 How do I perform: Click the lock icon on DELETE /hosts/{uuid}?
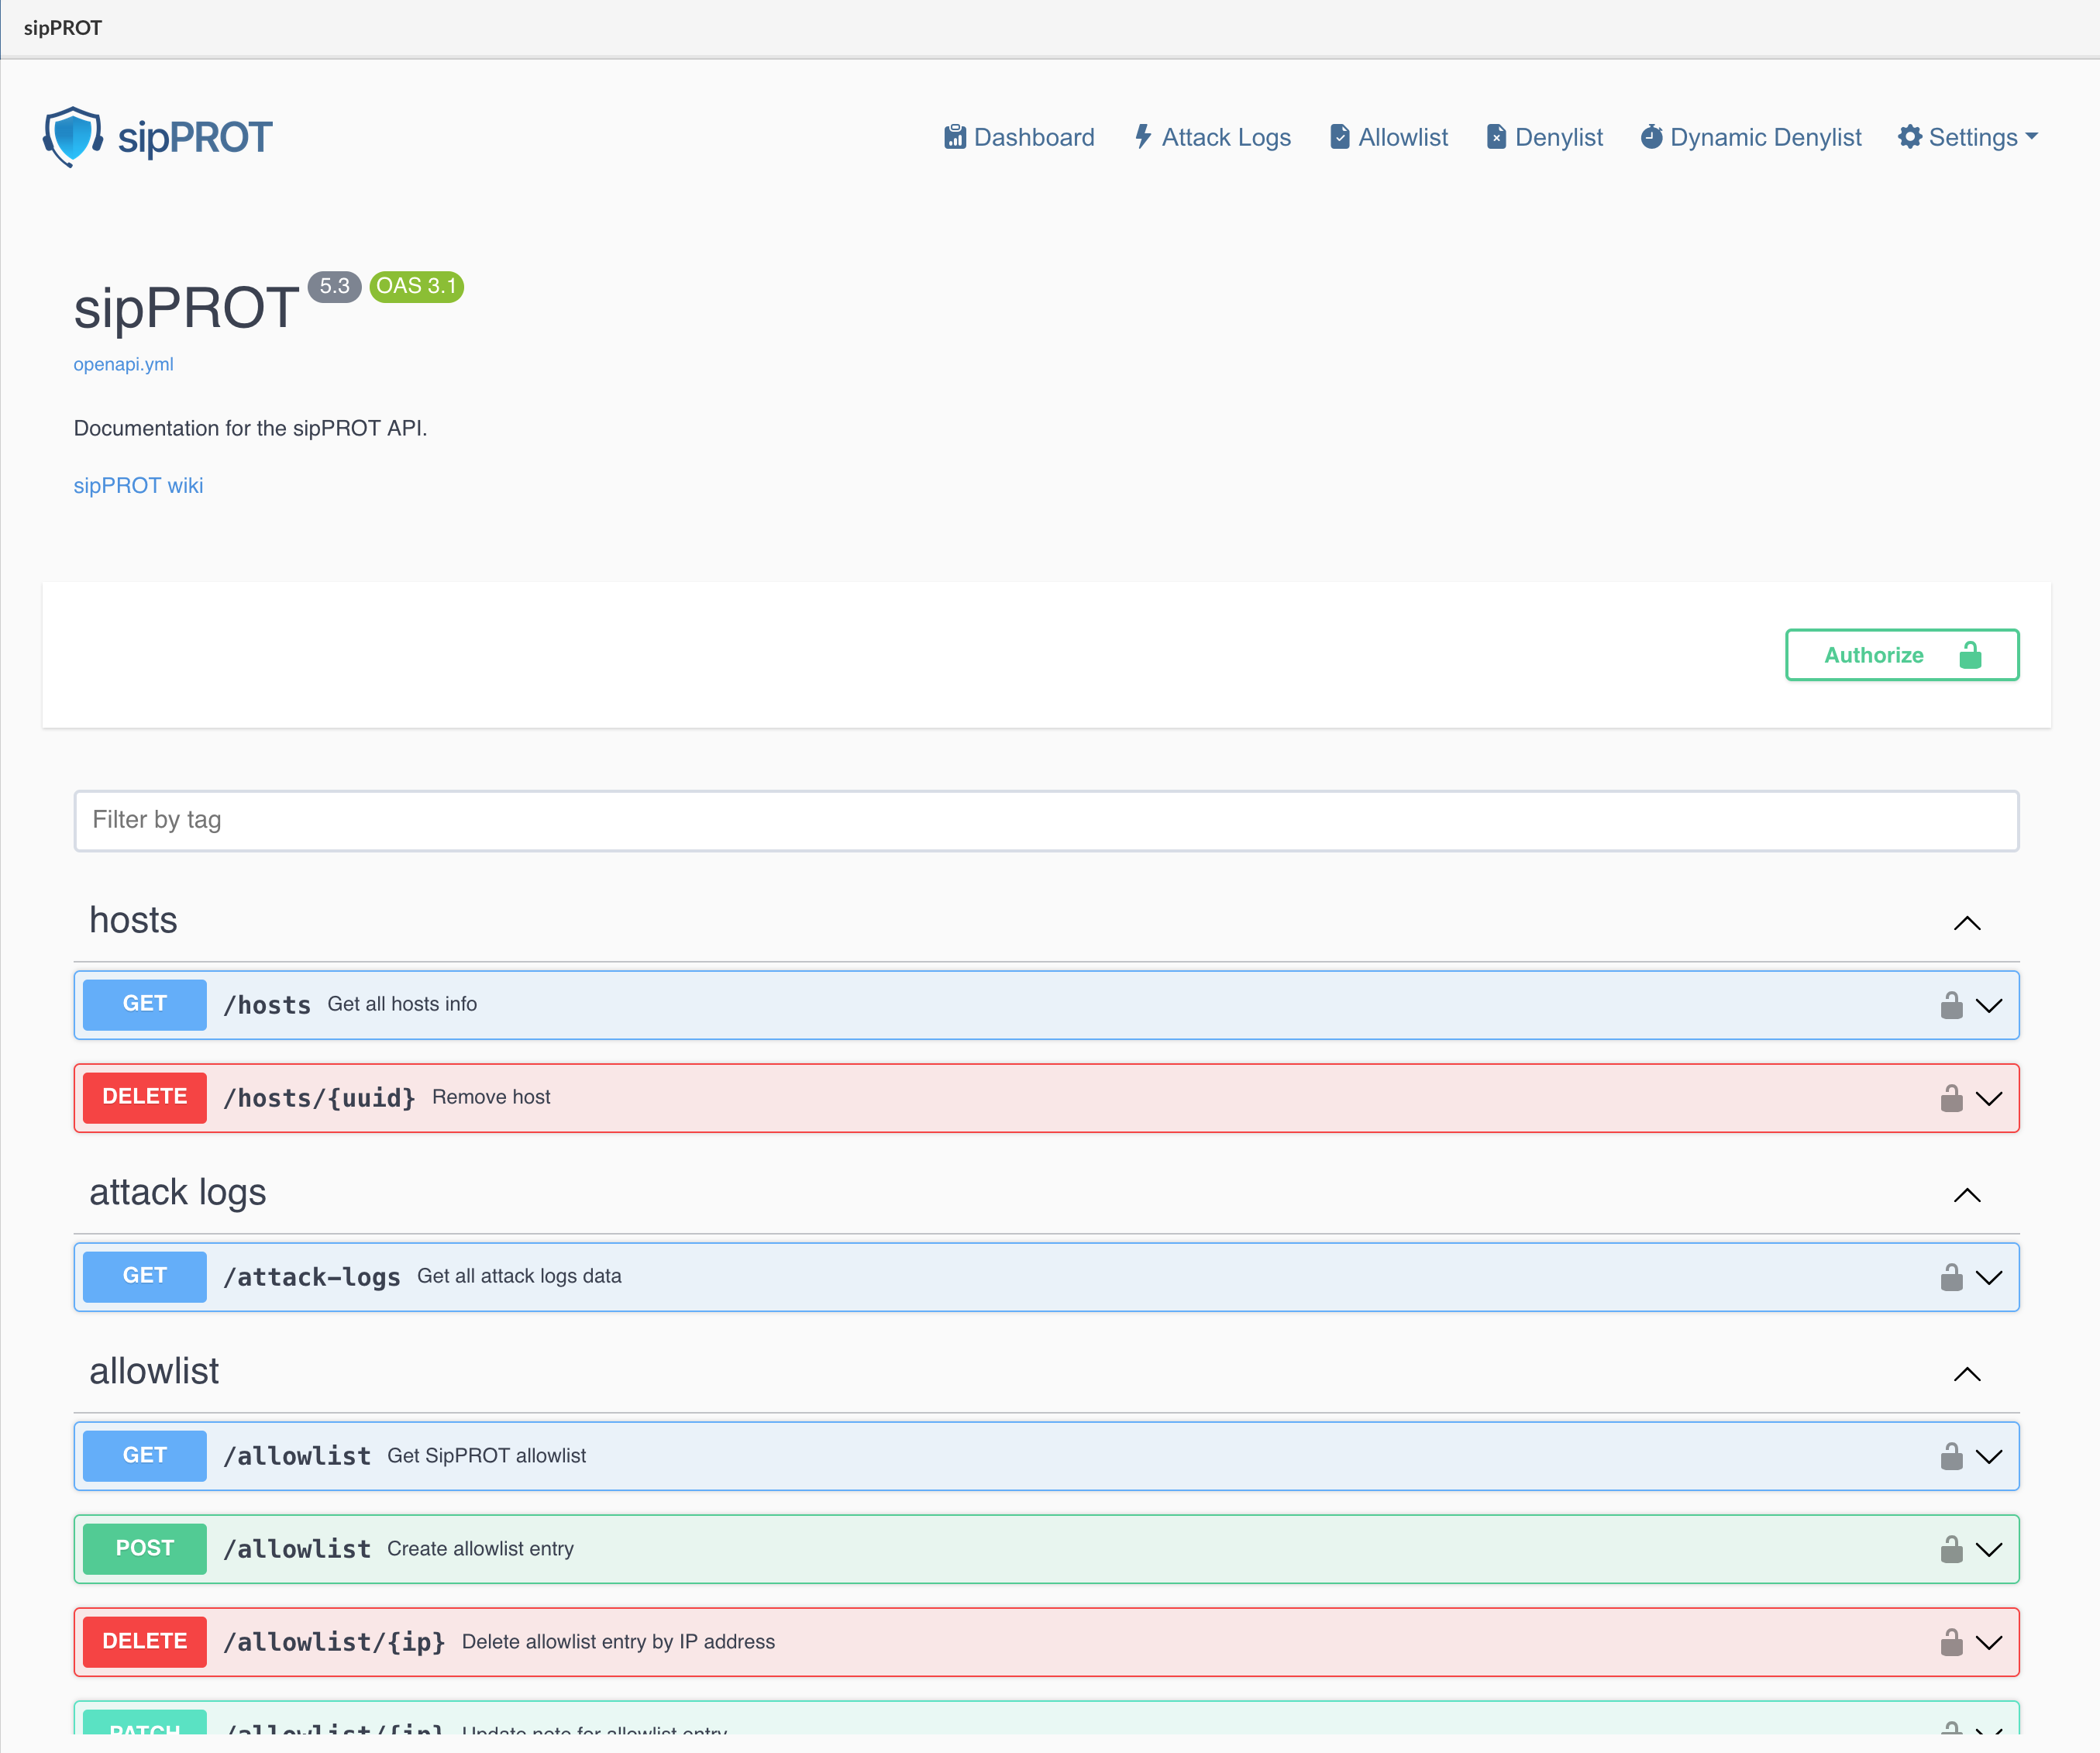[1951, 1097]
